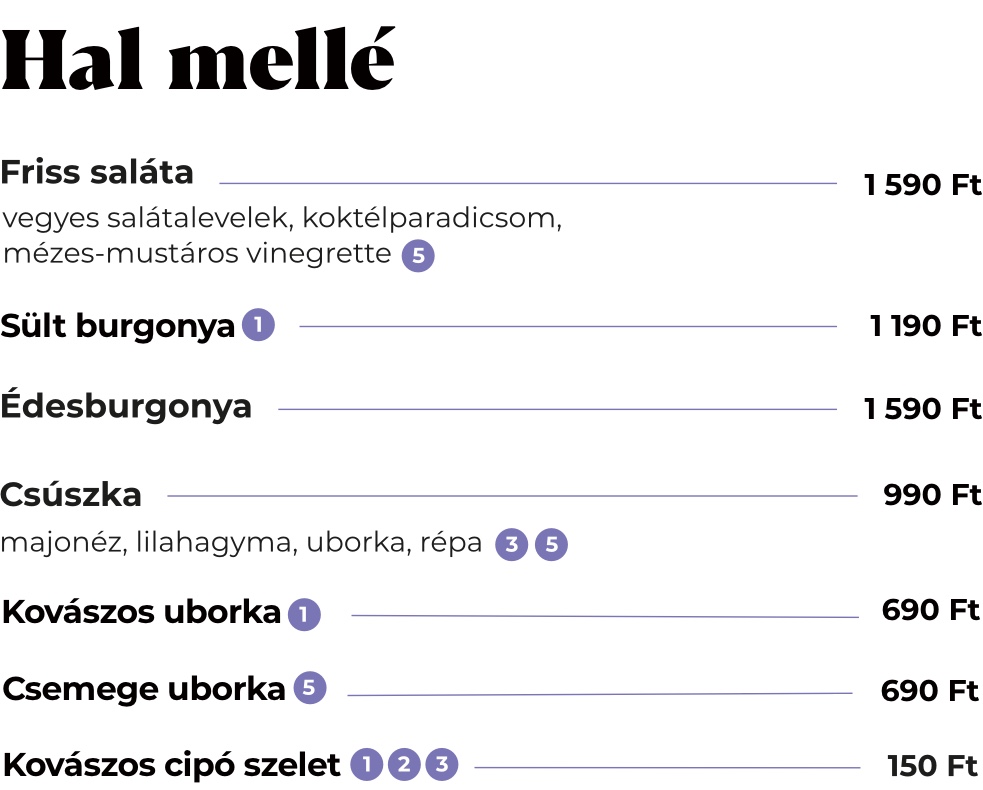The height and width of the screenshot is (790, 983).
Task: Click allergen badge 3 beside Kovászos cipó szelet
Action: tap(442, 764)
